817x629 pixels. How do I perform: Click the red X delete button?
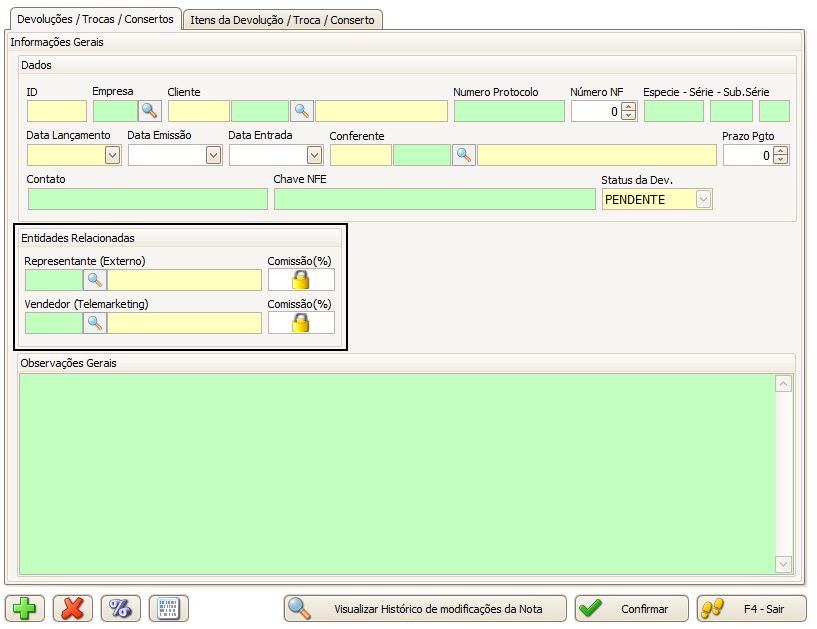click(73, 609)
